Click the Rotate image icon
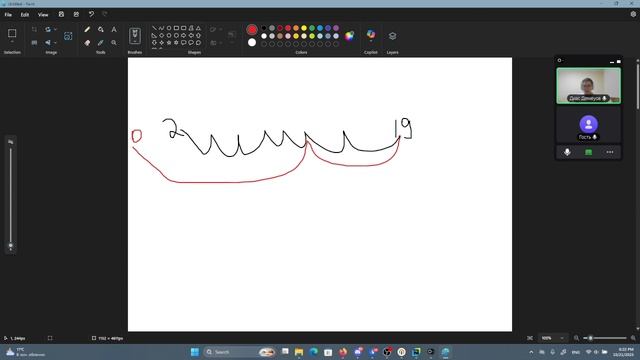640x360 pixels. click(48, 29)
